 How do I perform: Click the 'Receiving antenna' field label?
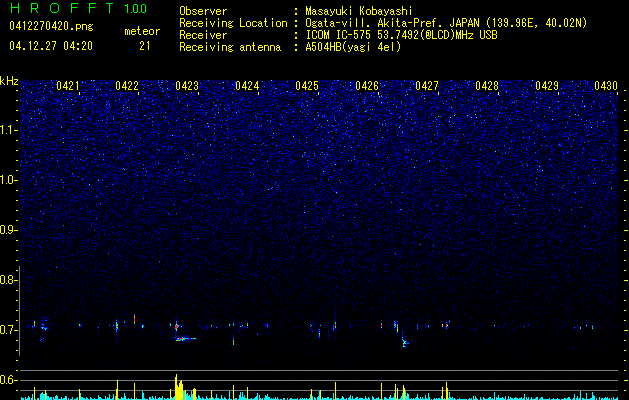[230, 47]
